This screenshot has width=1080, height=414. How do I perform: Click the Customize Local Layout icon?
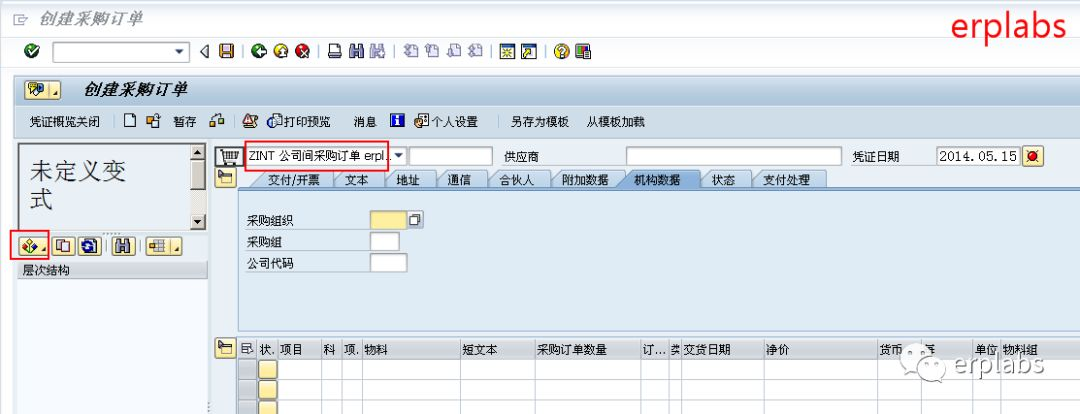tap(583, 51)
